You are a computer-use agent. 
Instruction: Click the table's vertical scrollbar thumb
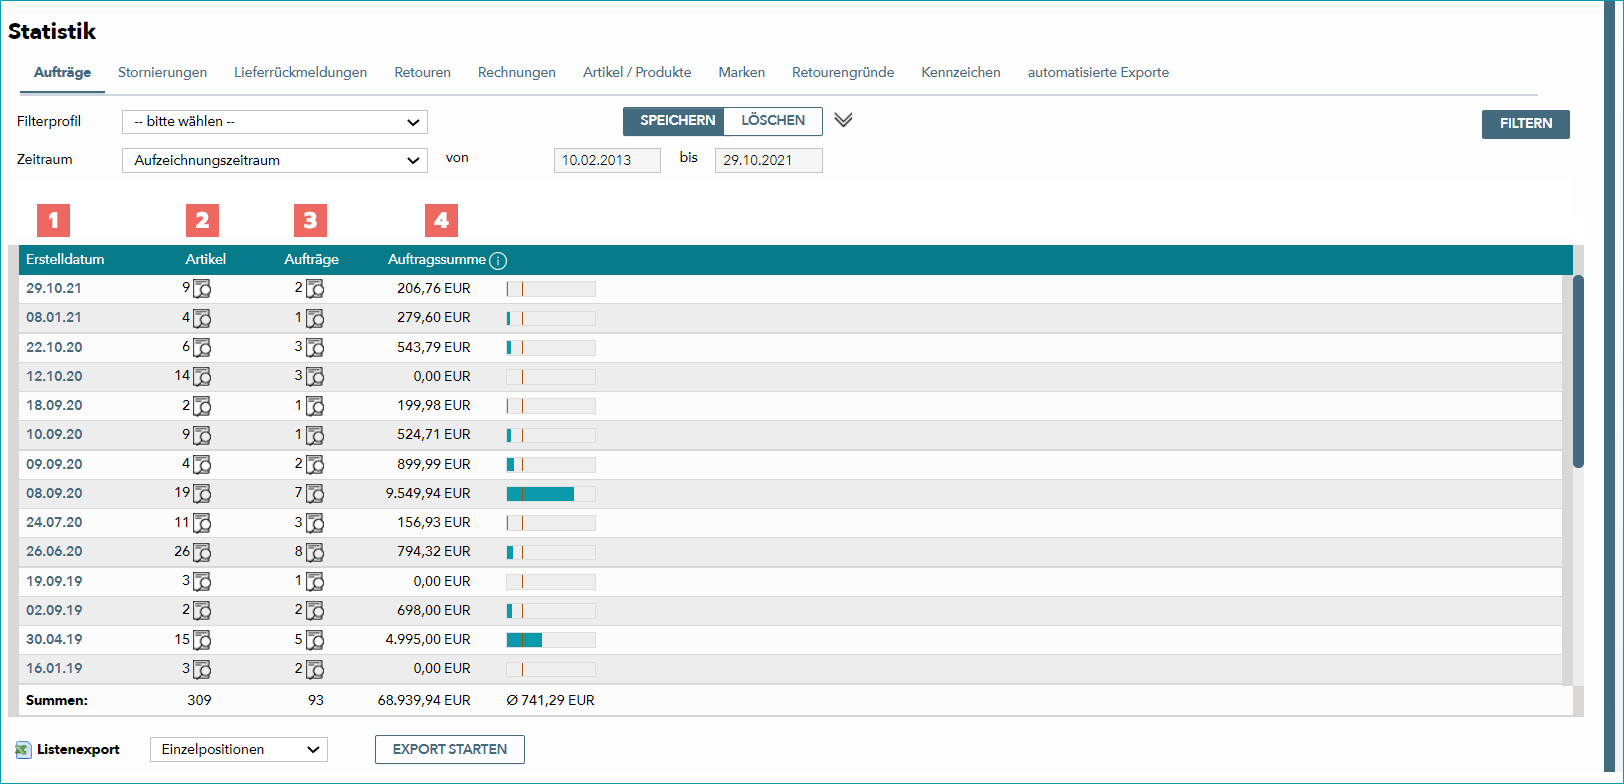coord(1578,371)
